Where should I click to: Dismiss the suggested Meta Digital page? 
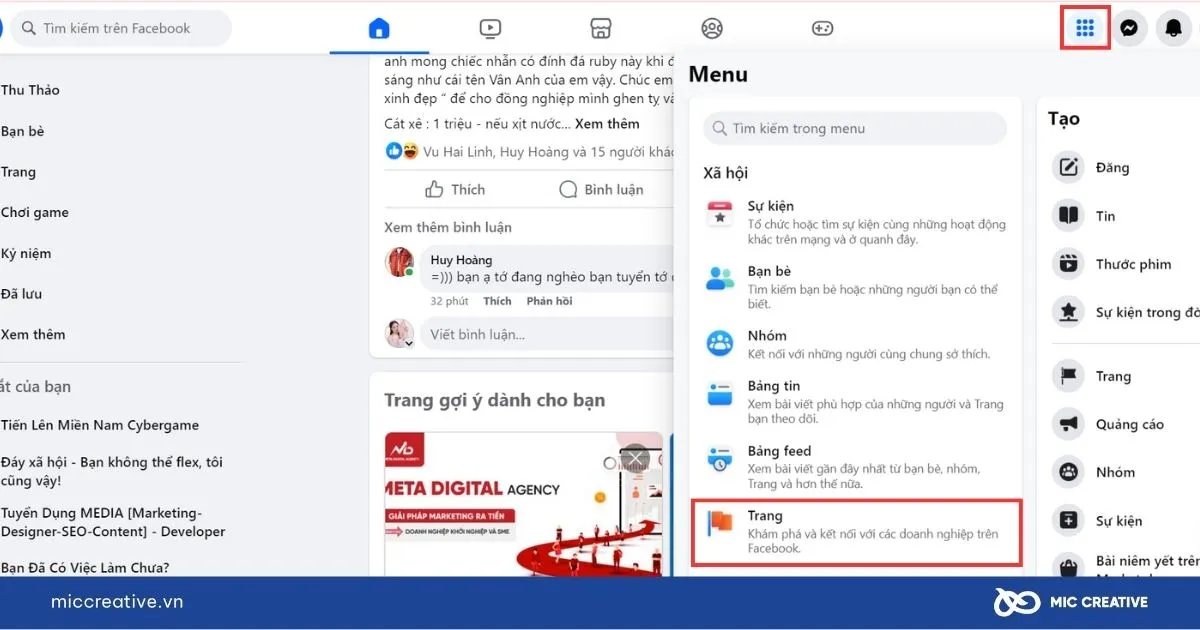click(634, 458)
